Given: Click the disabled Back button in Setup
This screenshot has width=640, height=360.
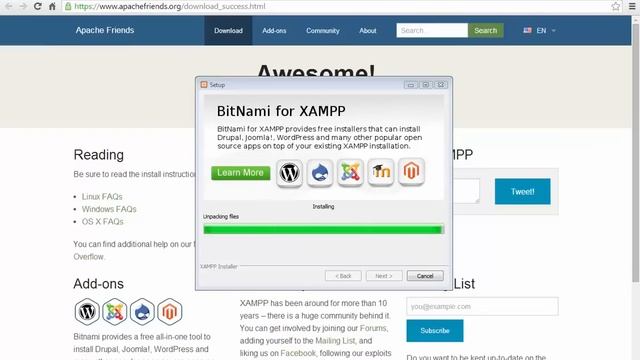Looking at the screenshot, I should pyautogui.click(x=343, y=276).
